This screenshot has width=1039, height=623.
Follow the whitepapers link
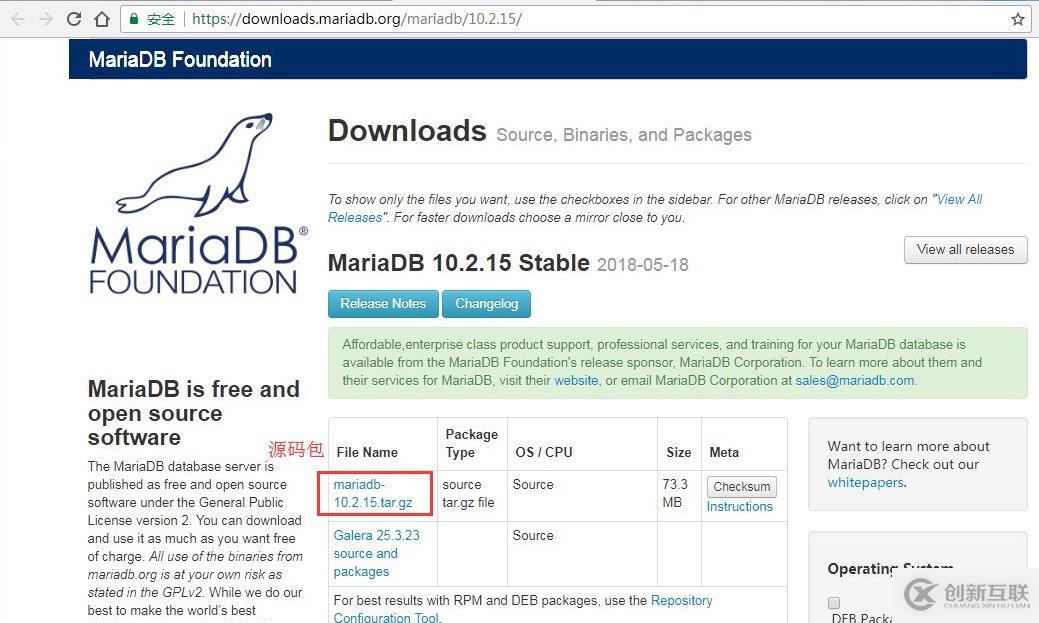(865, 482)
